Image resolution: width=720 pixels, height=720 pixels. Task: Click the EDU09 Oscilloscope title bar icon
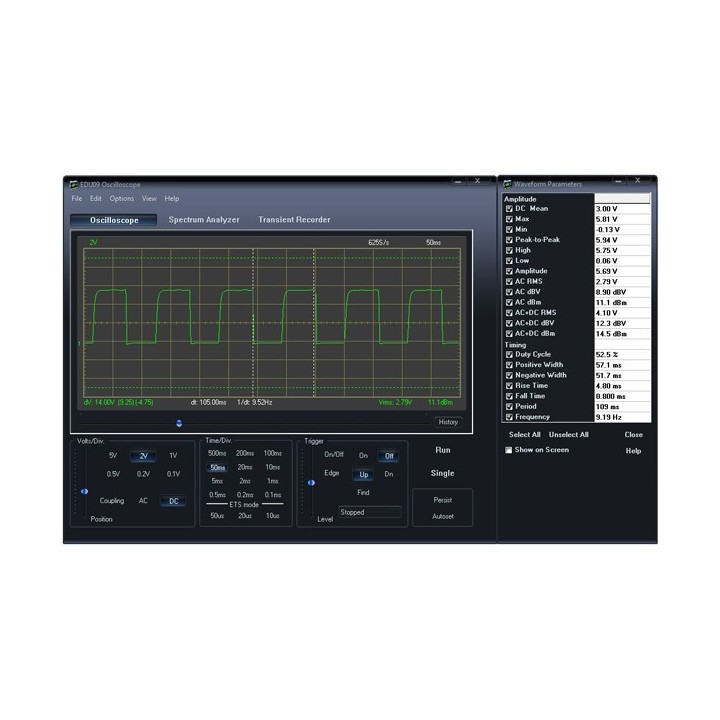point(73,185)
